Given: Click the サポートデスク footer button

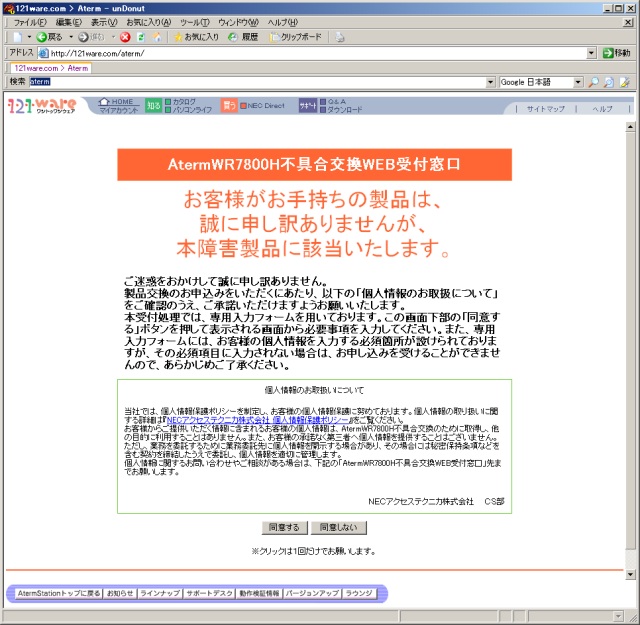Looking at the screenshot, I should click(x=209, y=593).
